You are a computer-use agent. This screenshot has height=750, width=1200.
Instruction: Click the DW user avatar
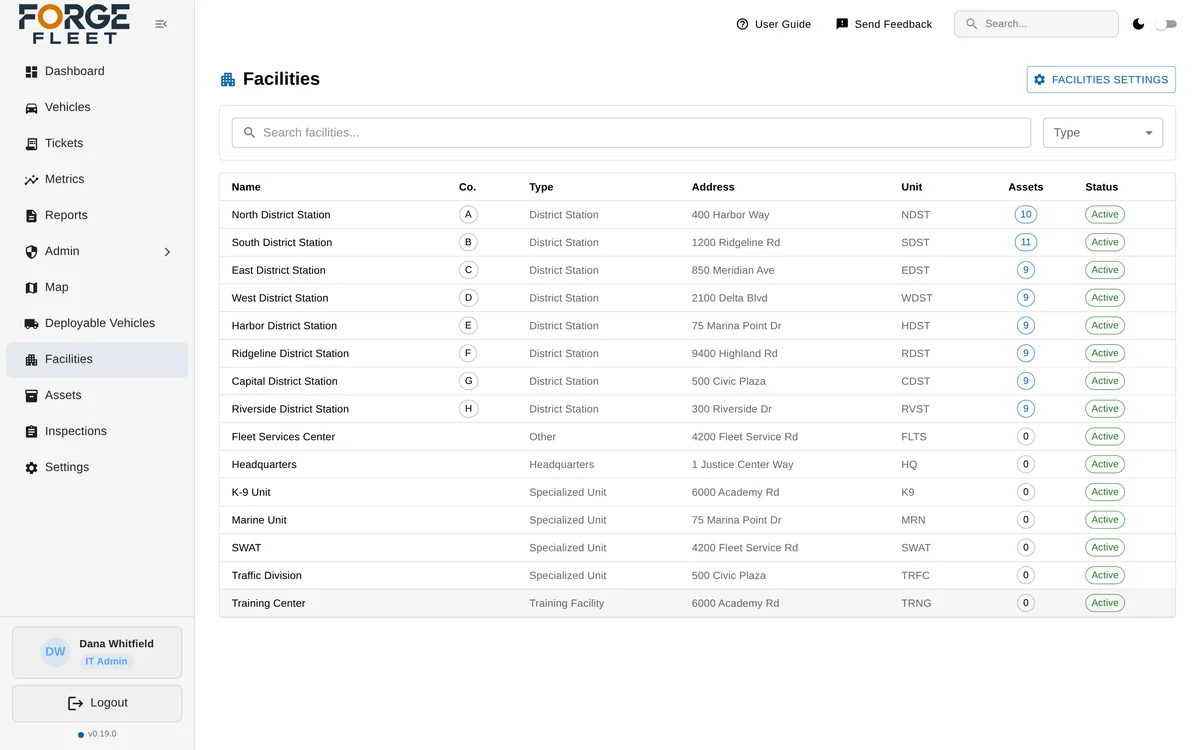(55, 652)
